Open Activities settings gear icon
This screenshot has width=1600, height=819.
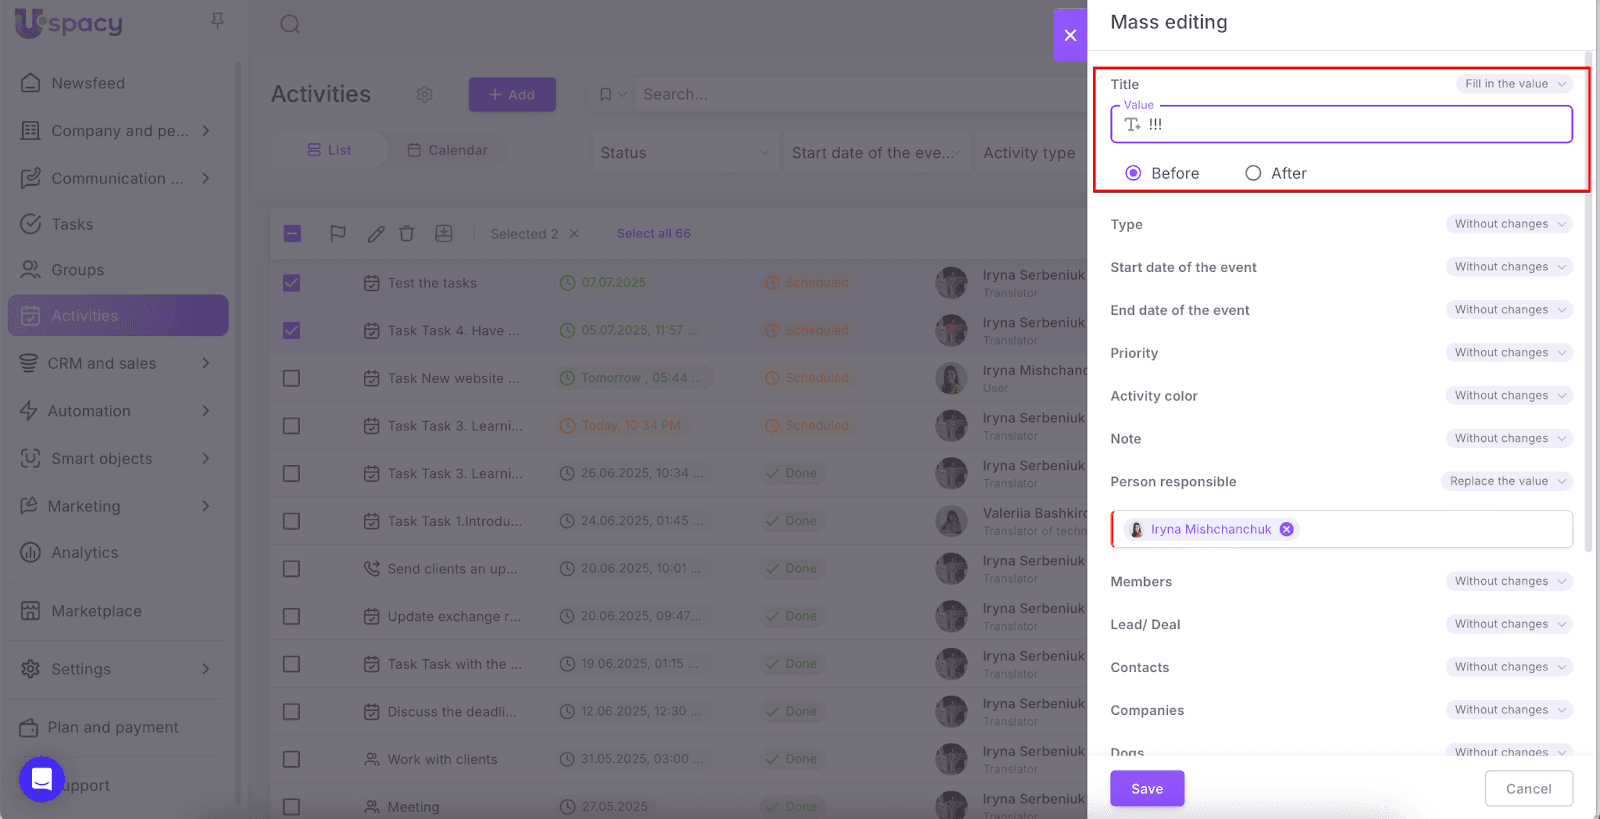[x=425, y=94]
